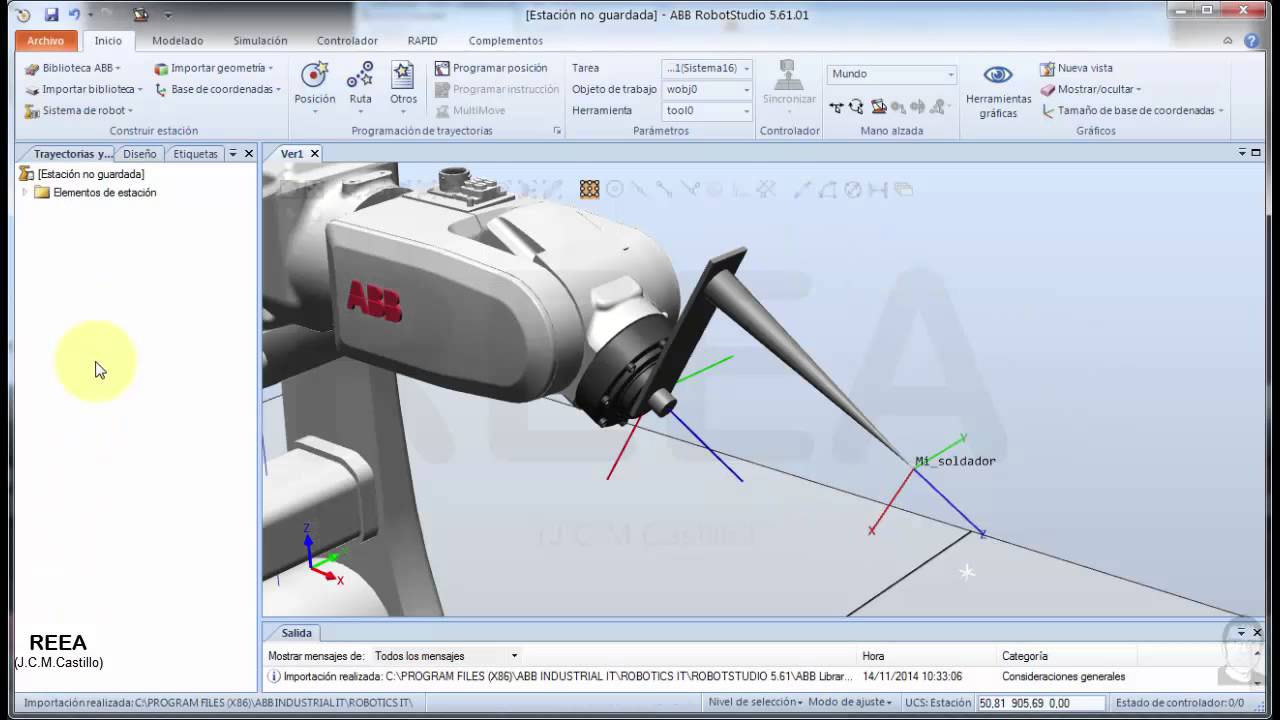This screenshot has width=1280, height=720.
Task: Click the UCS coordinates field
Action: coord(1041,703)
